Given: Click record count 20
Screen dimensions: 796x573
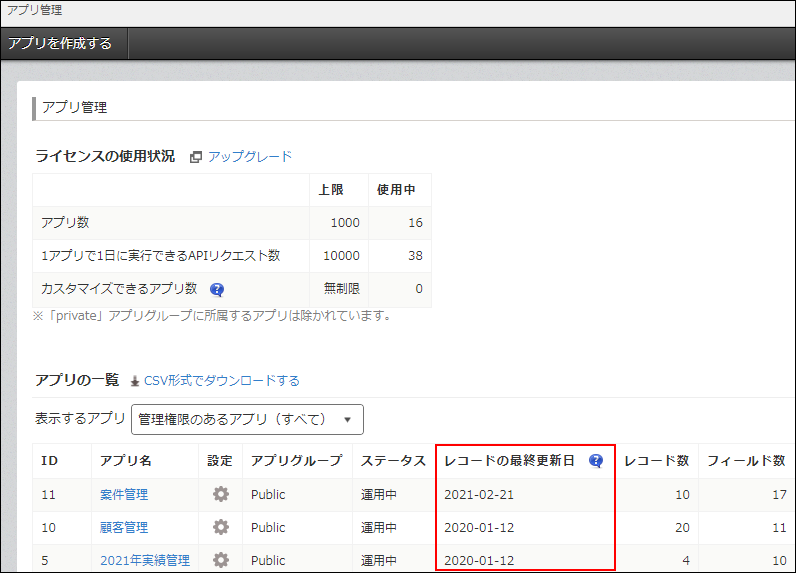Looking at the screenshot, I should click(682, 527).
